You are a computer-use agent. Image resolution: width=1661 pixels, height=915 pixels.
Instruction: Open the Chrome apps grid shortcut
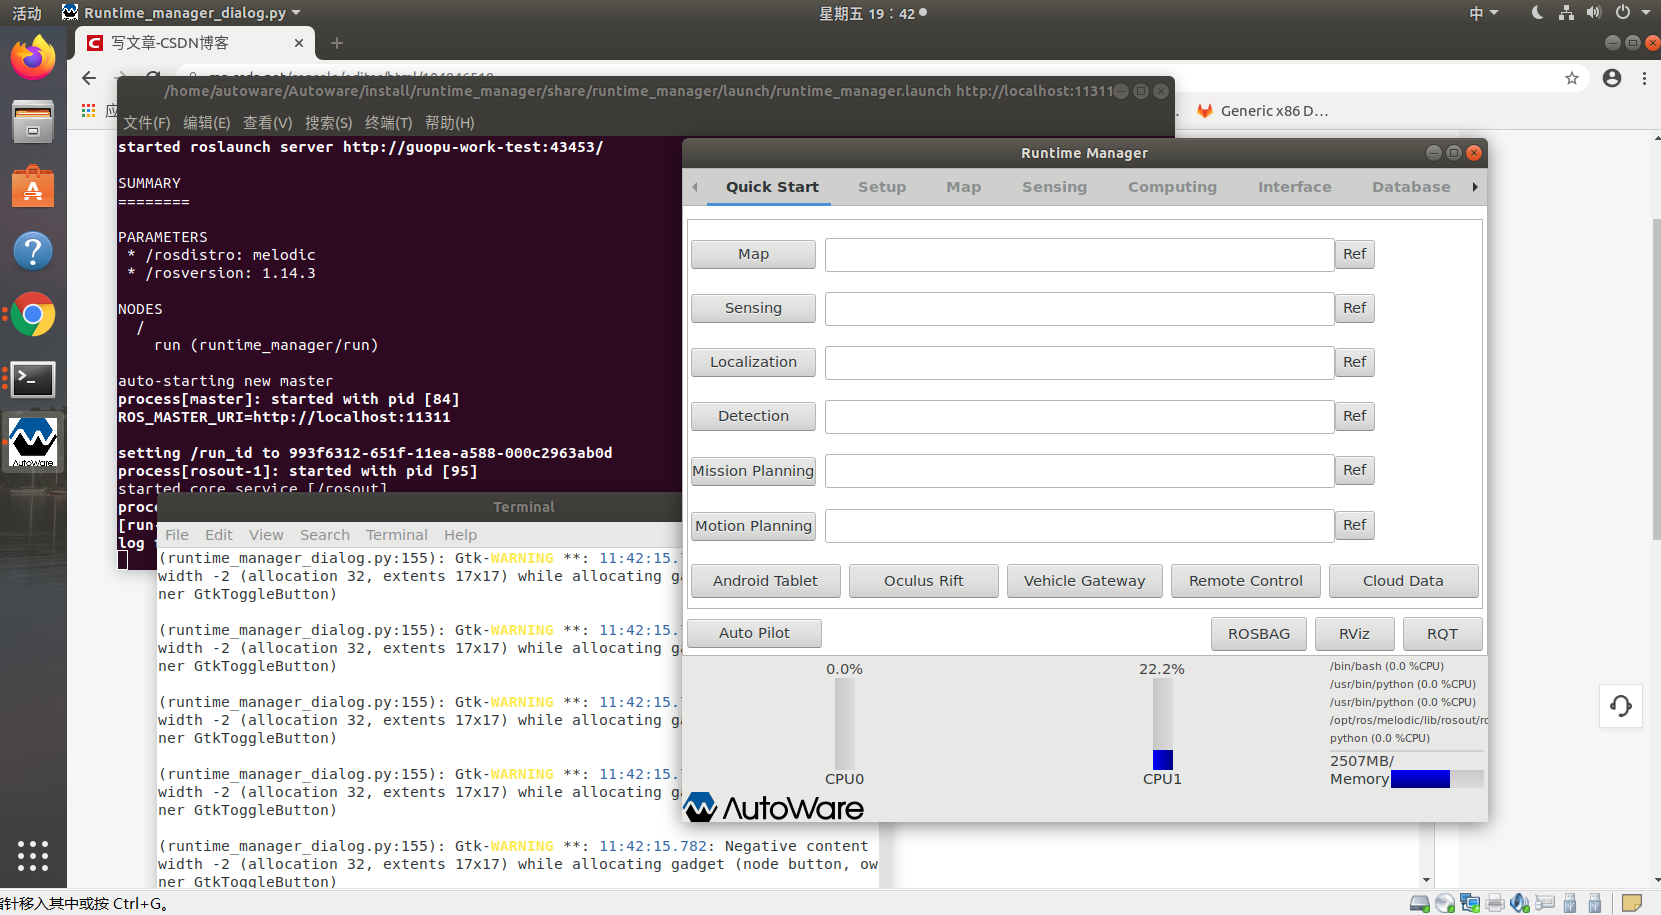[x=89, y=111]
